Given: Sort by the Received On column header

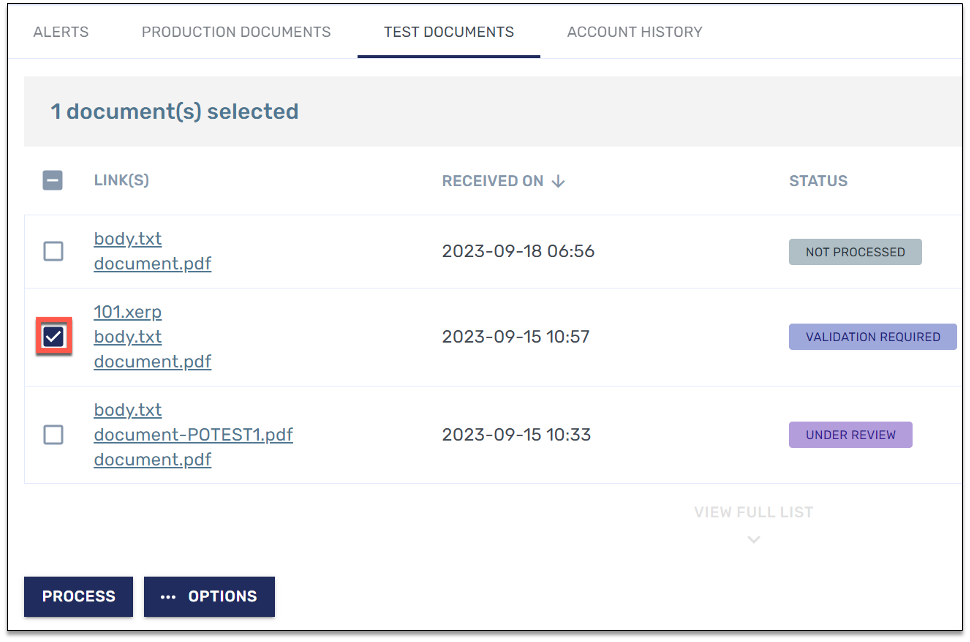Looking at the screenshot, I should (493, 181).
